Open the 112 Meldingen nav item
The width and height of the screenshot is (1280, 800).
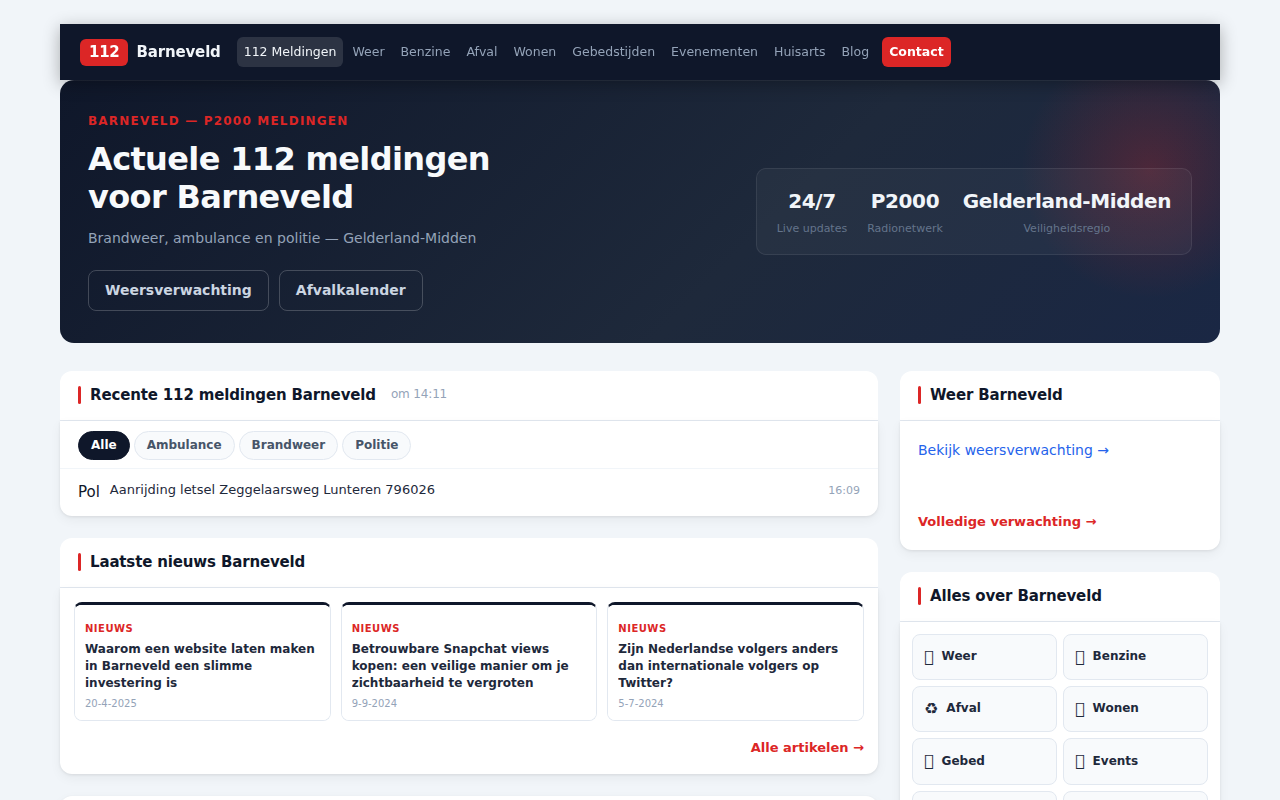pyautogui.click(x=290, y=52)
